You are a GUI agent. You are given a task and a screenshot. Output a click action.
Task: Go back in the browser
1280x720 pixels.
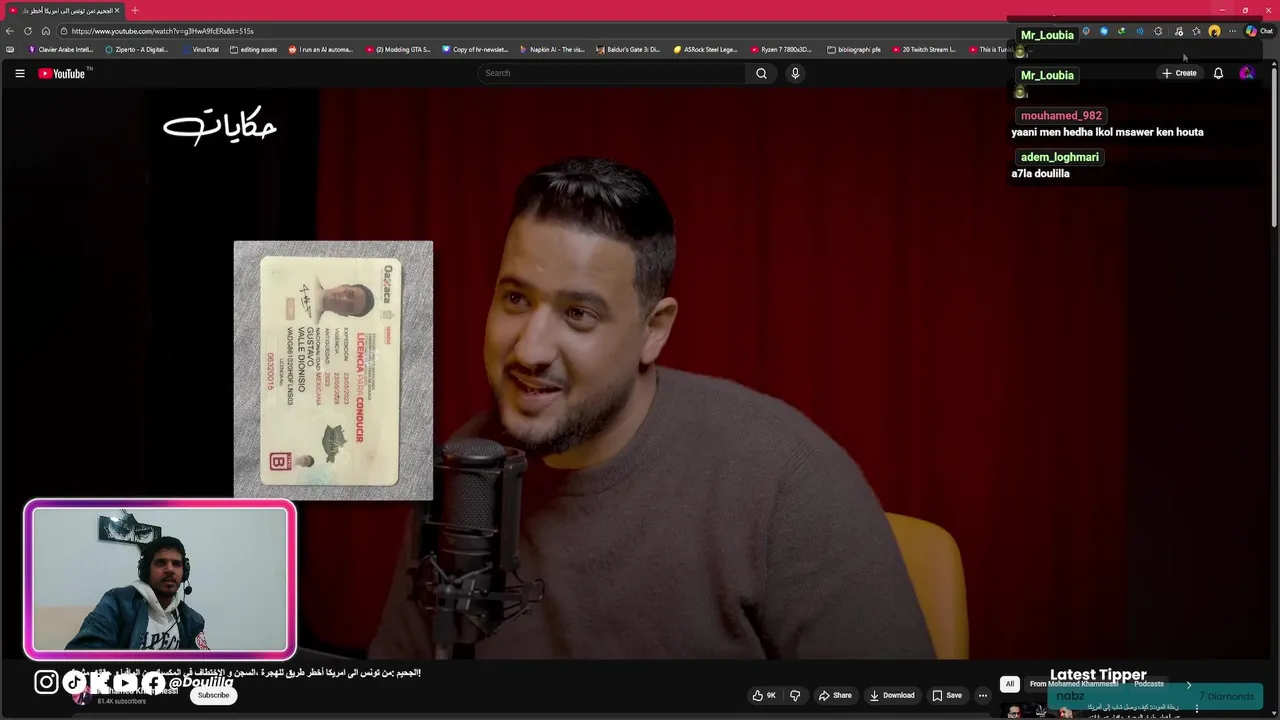10,31
